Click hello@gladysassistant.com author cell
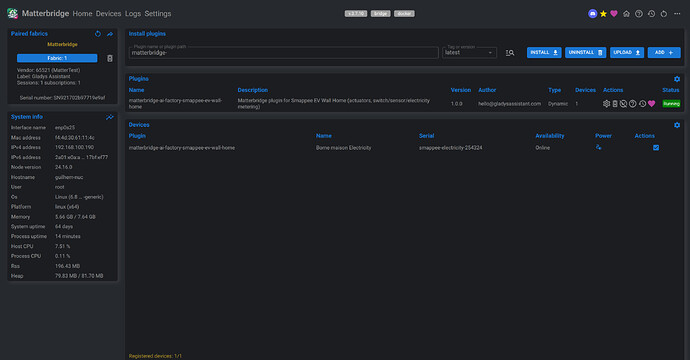The height and width of the screenshot is (360, 690). 510,104
